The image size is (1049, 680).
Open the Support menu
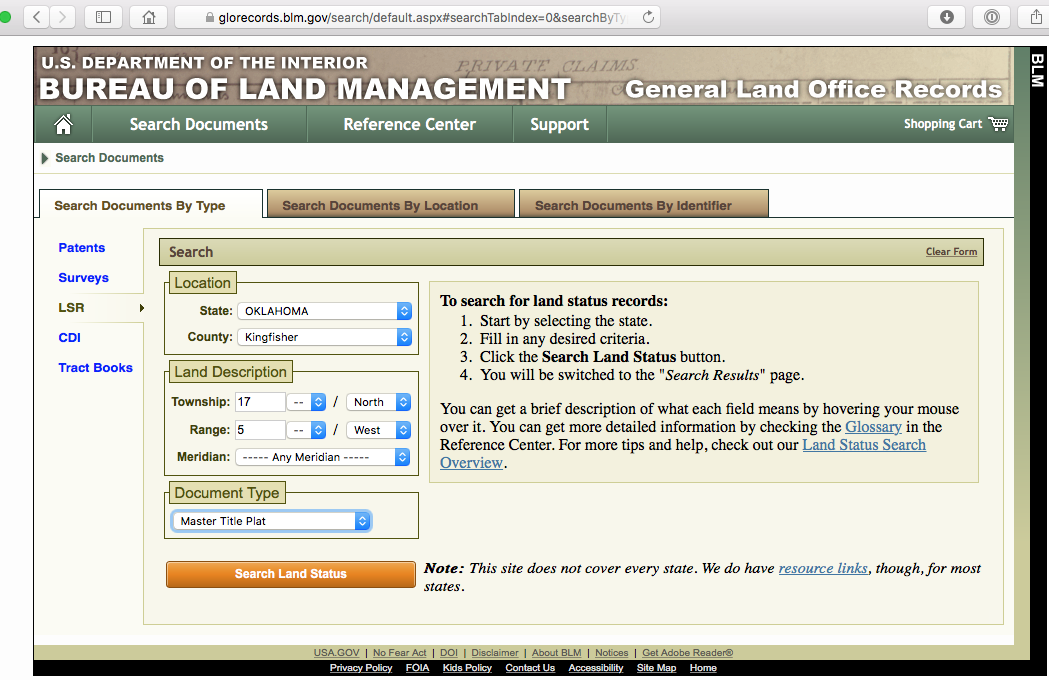coord(559,124)
